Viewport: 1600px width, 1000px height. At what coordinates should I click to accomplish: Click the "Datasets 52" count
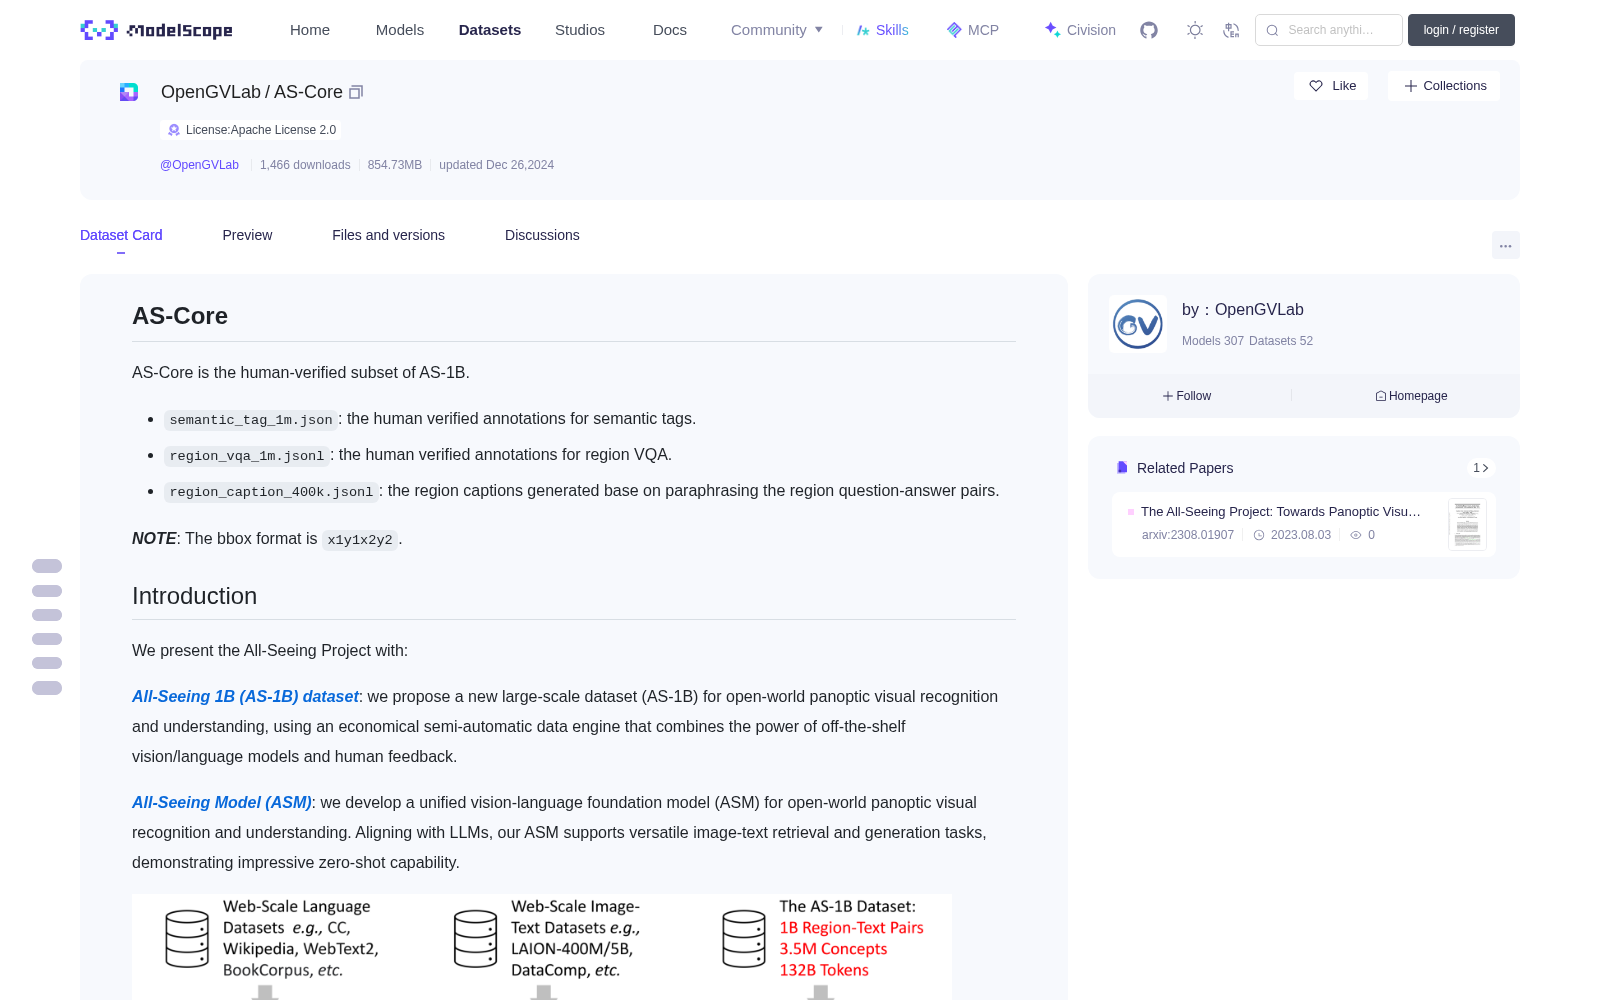(x=1281, y=341)
